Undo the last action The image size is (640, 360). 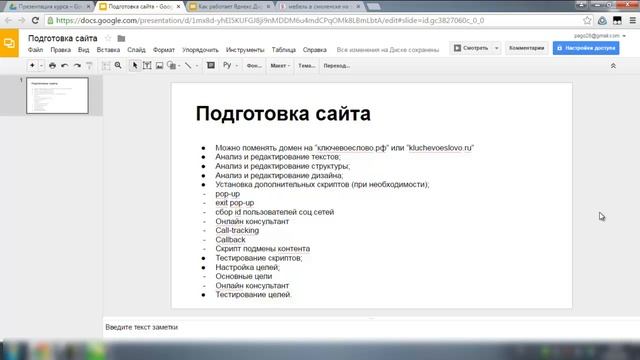click(x=64, y=65)
